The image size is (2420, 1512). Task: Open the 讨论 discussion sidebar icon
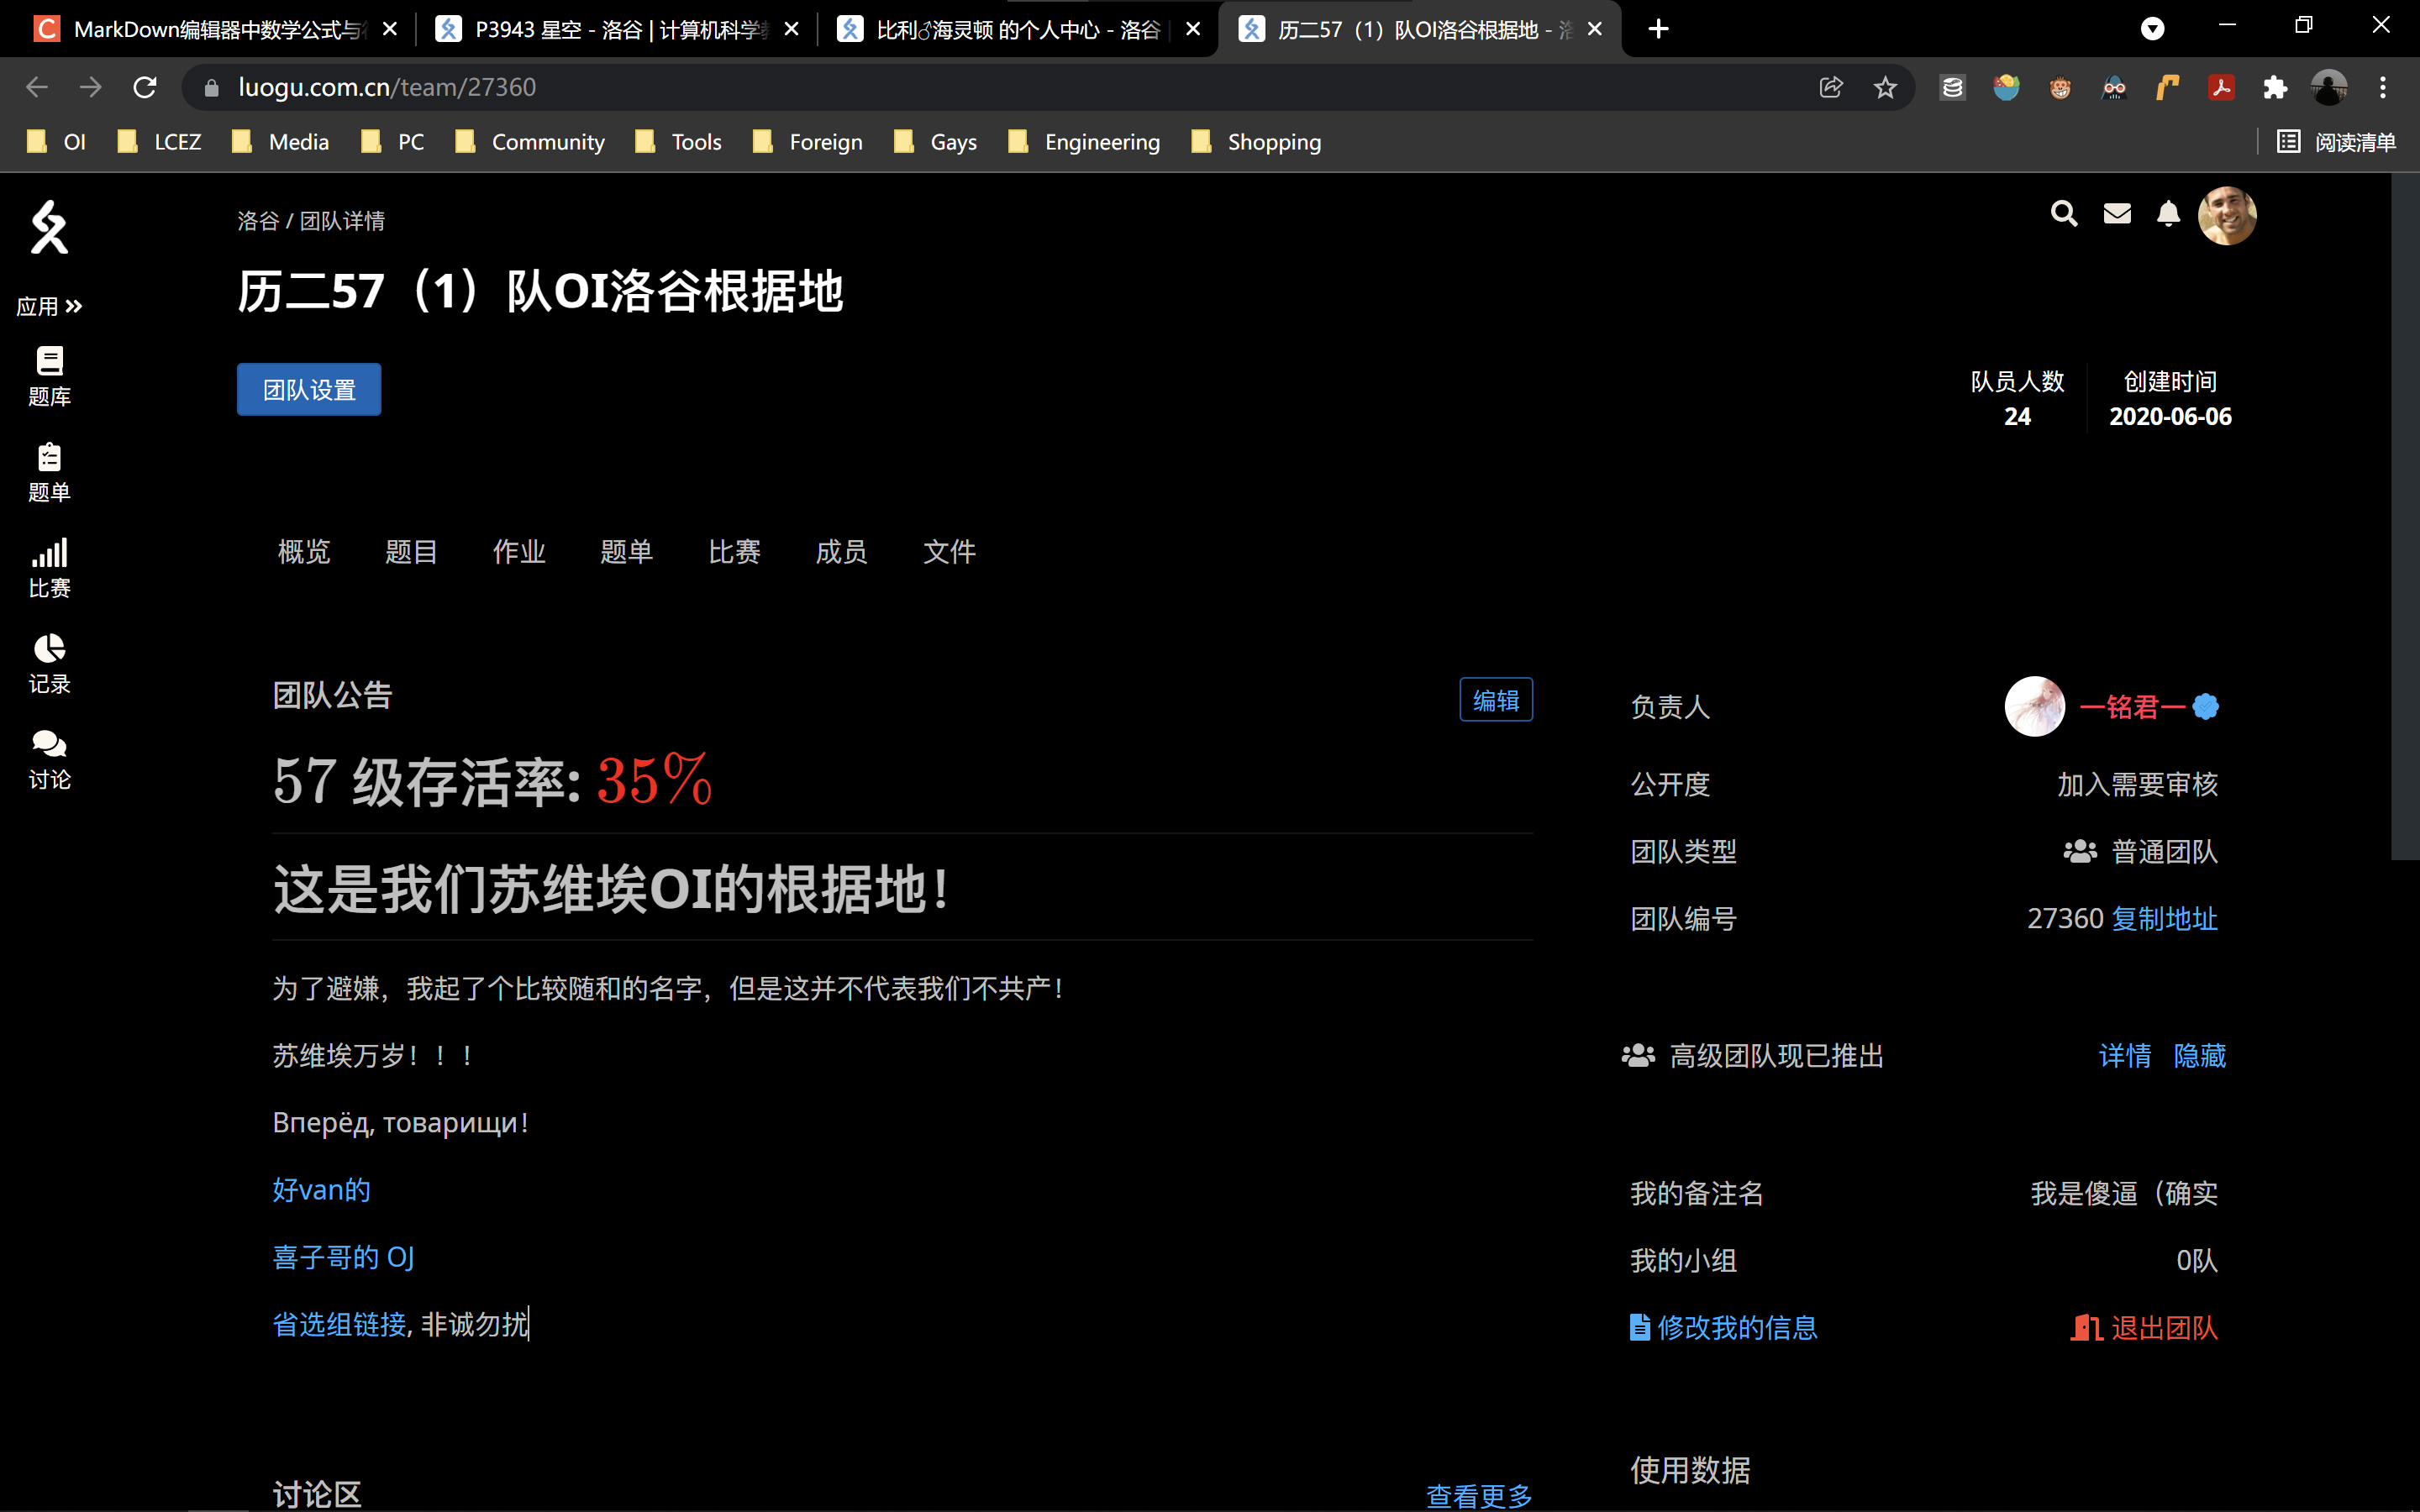click(49, 761)
